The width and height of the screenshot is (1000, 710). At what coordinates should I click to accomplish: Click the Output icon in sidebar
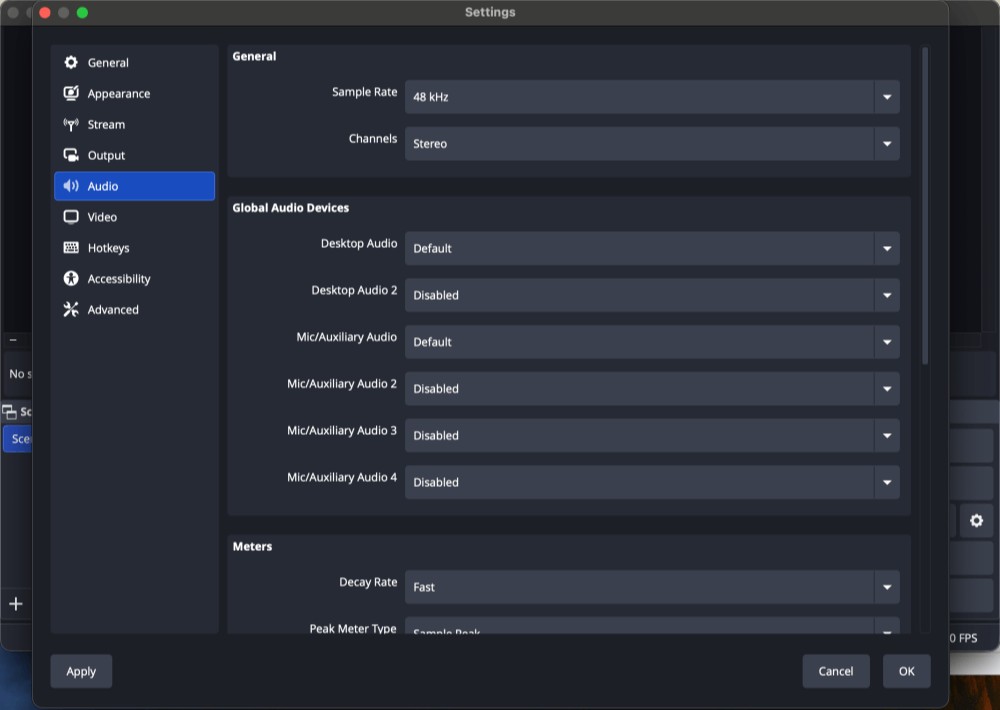(70, 155)
